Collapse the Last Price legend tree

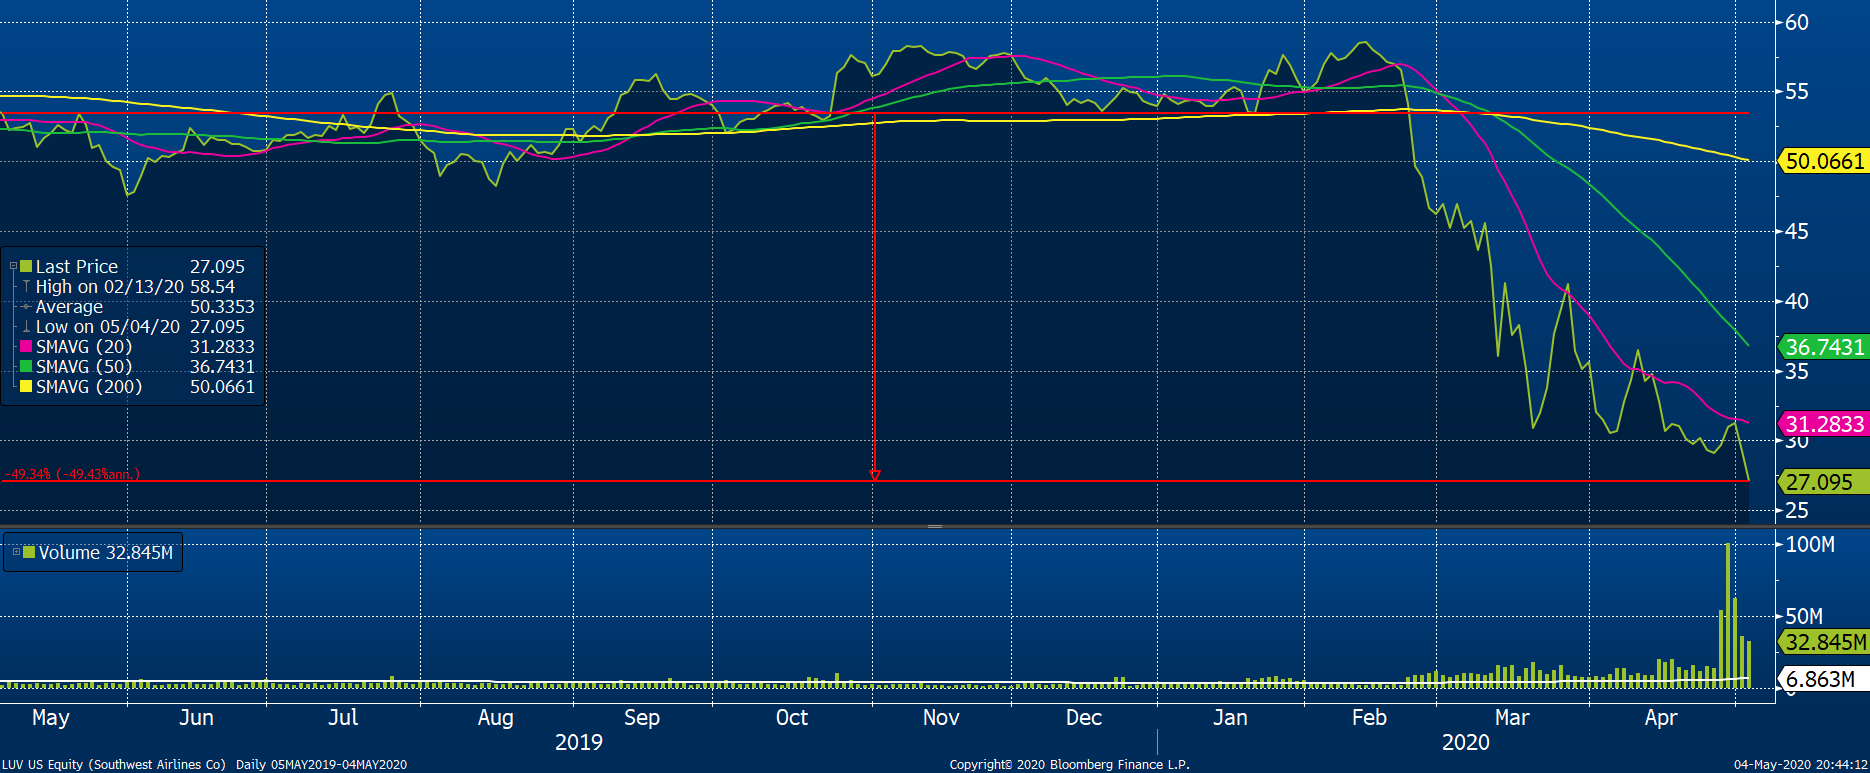click(14, 266)
